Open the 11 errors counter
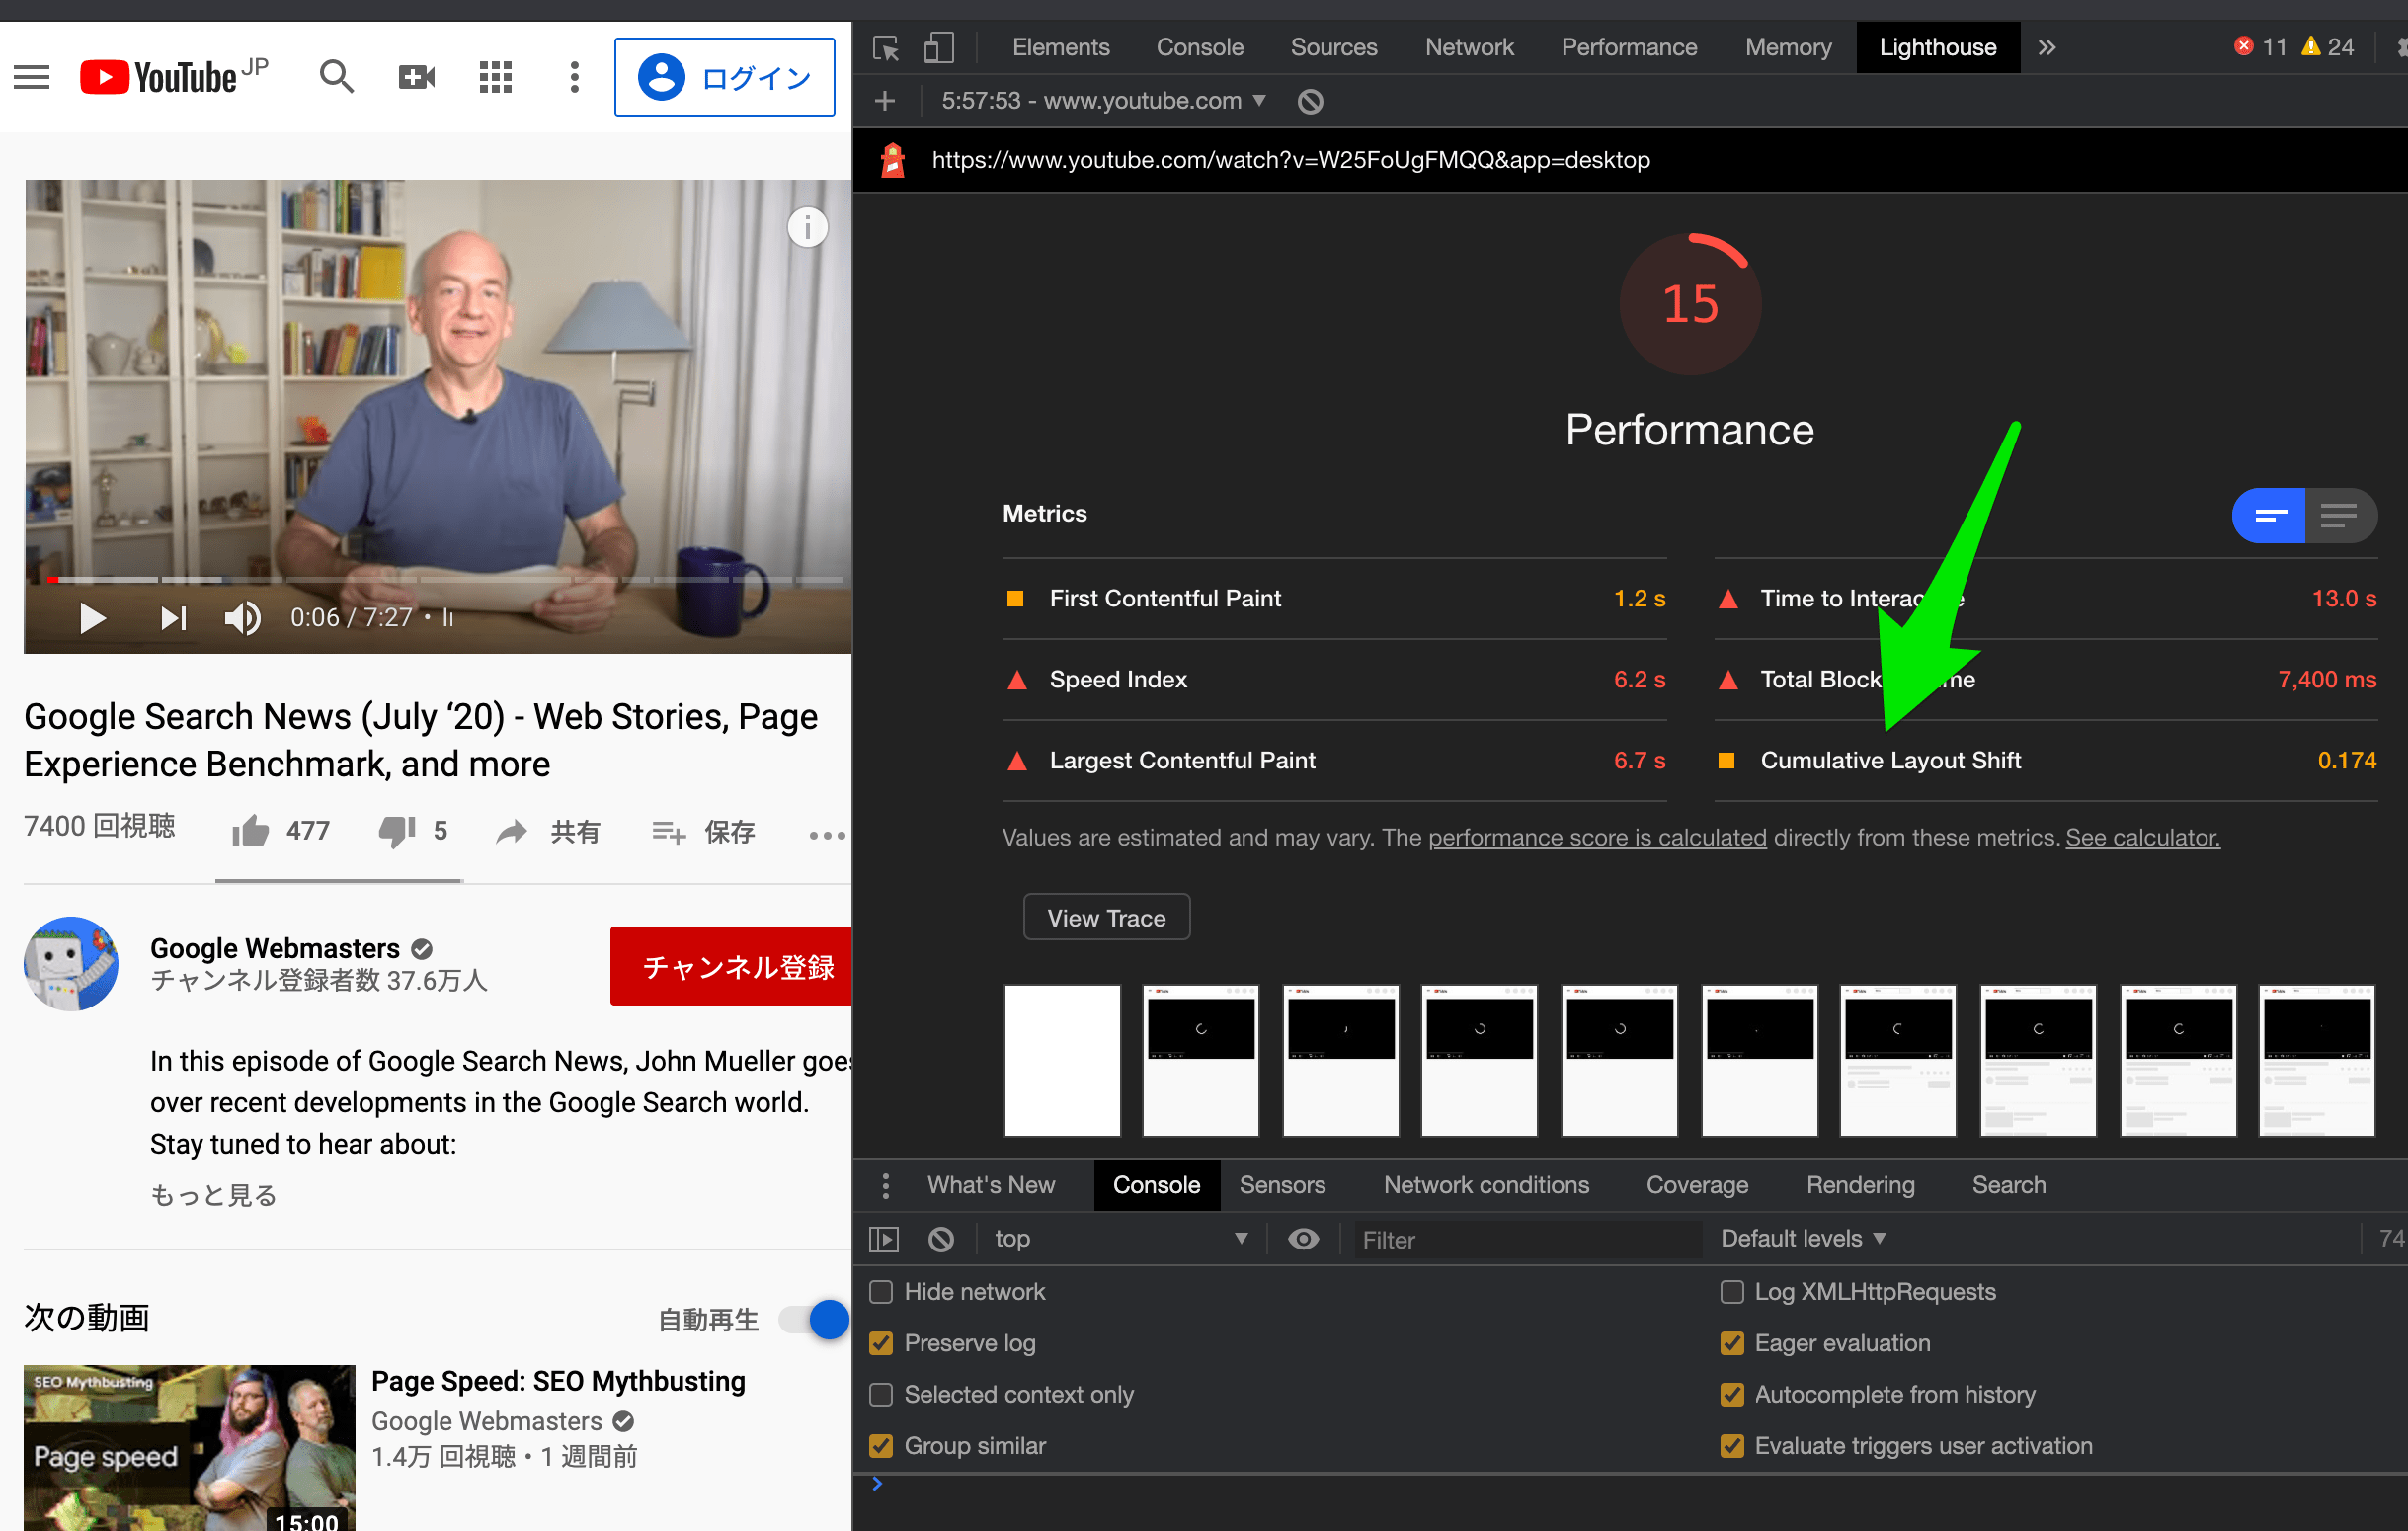This screenshot has height=1531, width=2408. pyautogui.click(x=2261, y=47)
